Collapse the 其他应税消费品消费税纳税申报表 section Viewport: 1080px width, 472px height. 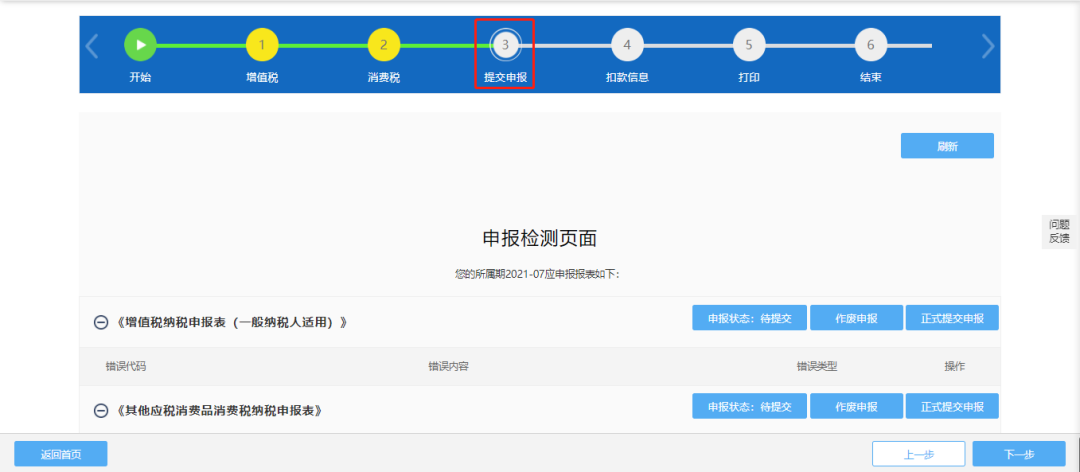pos(101,410)
